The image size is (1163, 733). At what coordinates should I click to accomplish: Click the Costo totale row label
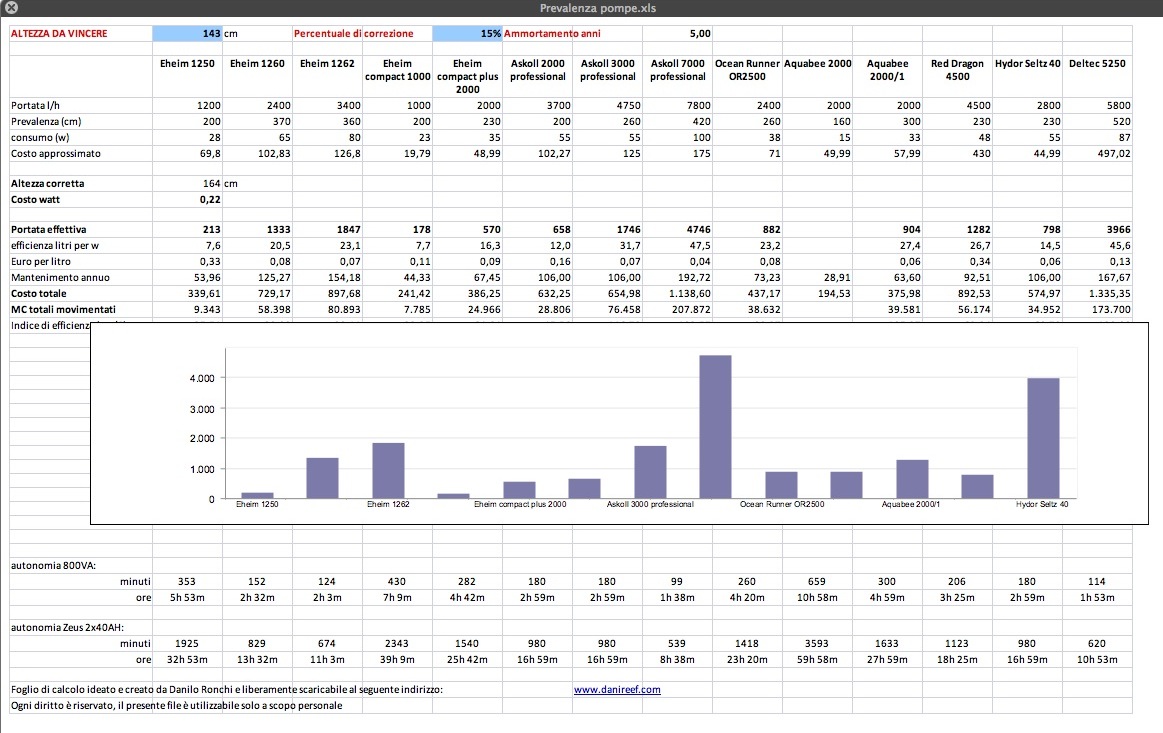(39, 294)
